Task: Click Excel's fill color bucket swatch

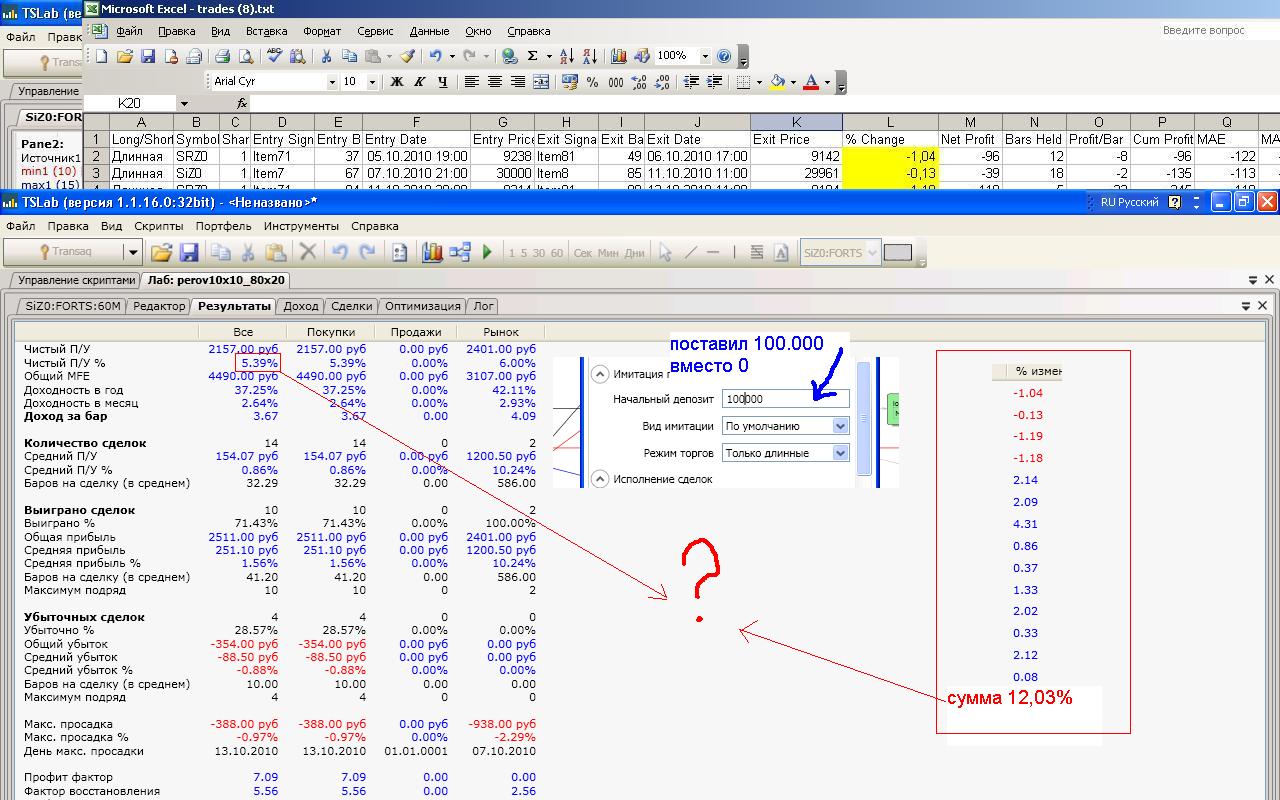Action: 777,82
